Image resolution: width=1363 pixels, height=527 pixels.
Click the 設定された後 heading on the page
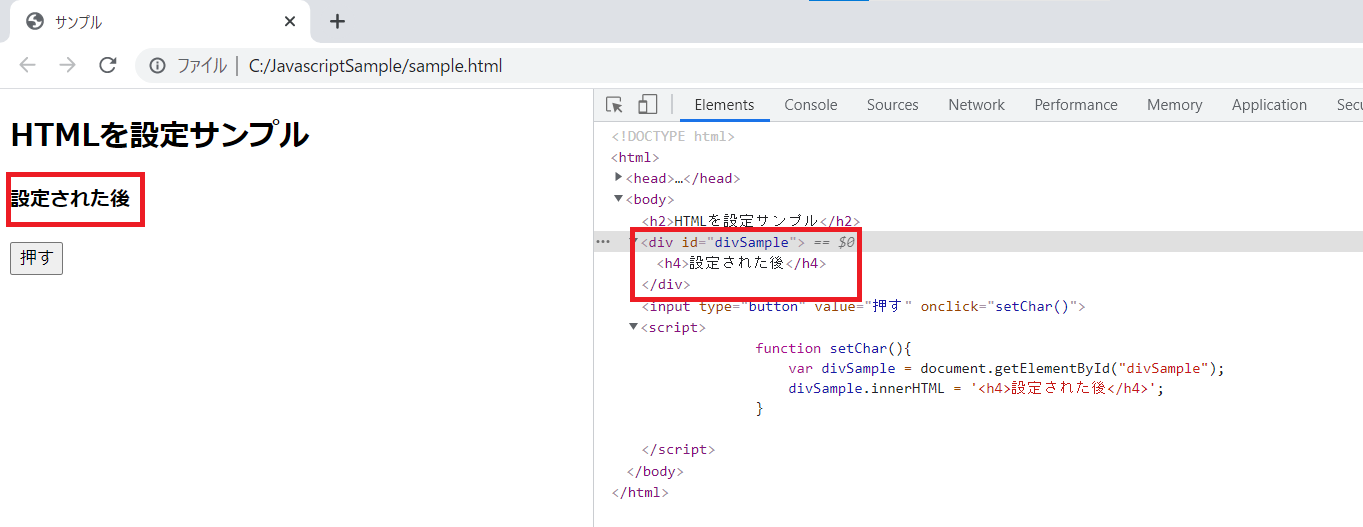coord(70,198)
